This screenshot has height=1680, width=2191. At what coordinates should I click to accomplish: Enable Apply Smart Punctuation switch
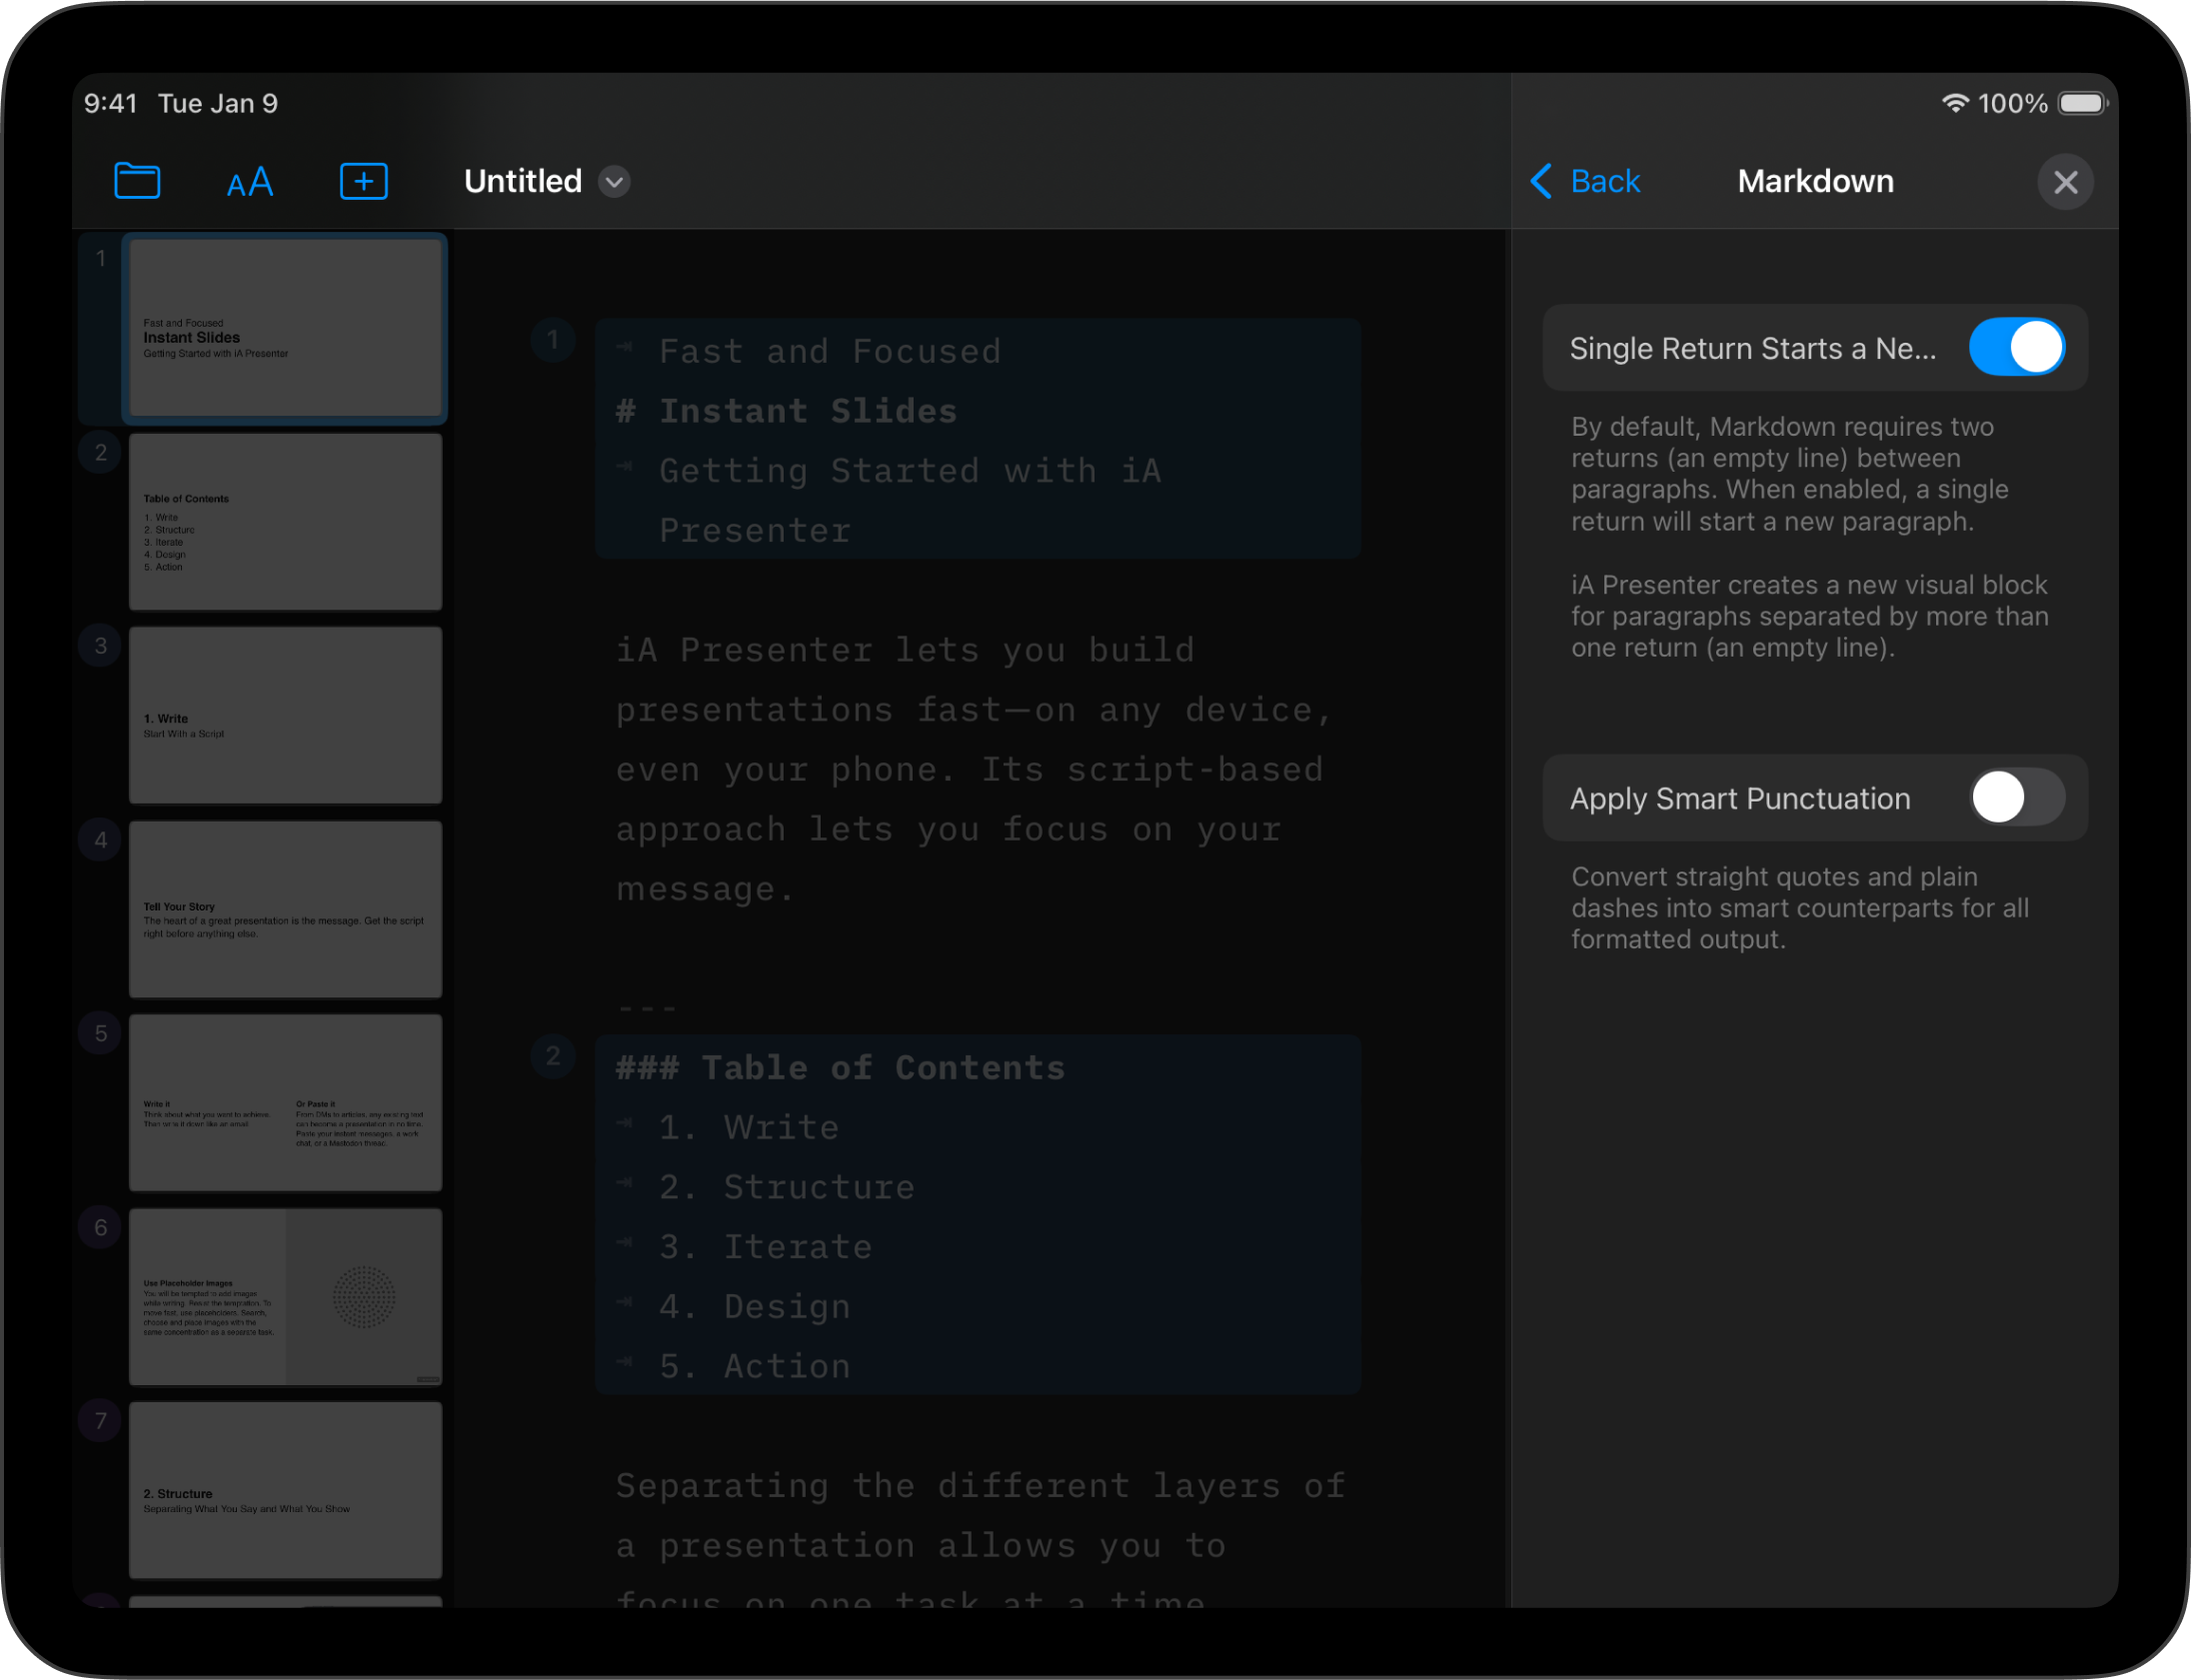[2016, 798]
